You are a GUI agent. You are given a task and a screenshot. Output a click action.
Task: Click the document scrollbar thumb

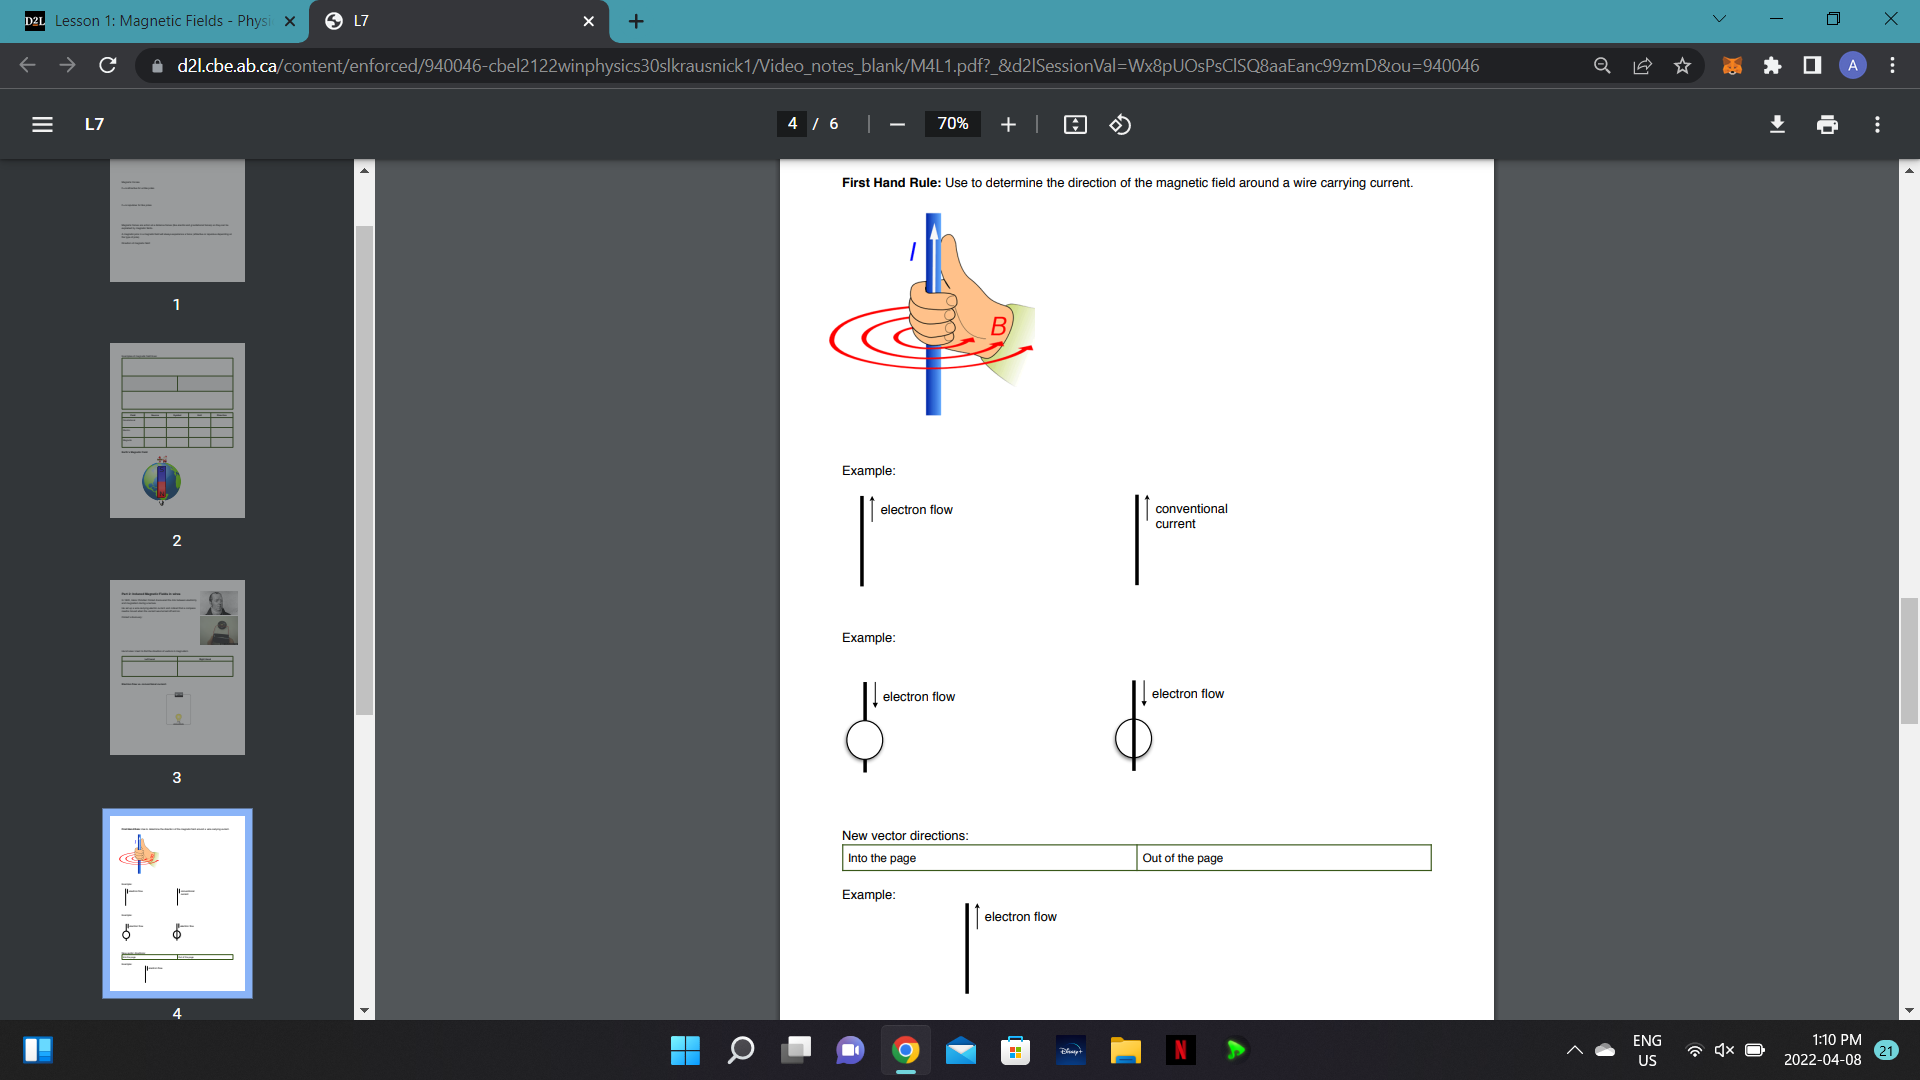tap(1909, 660)
